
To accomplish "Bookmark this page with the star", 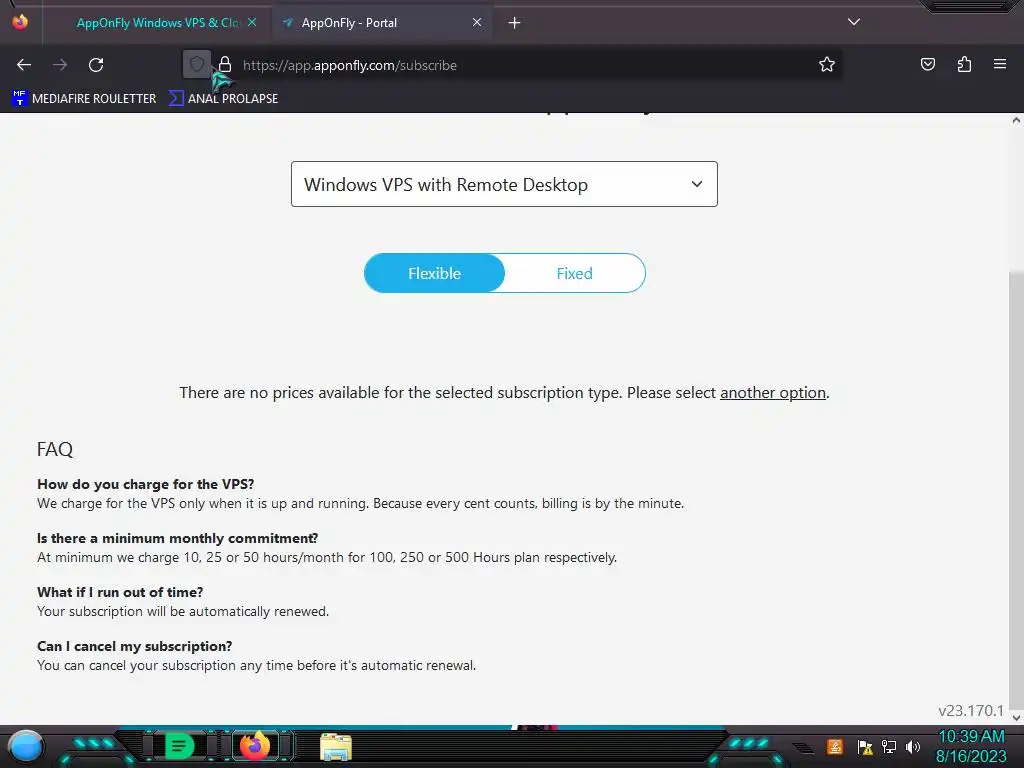I will pyautogui.click(x=827, y=64).
